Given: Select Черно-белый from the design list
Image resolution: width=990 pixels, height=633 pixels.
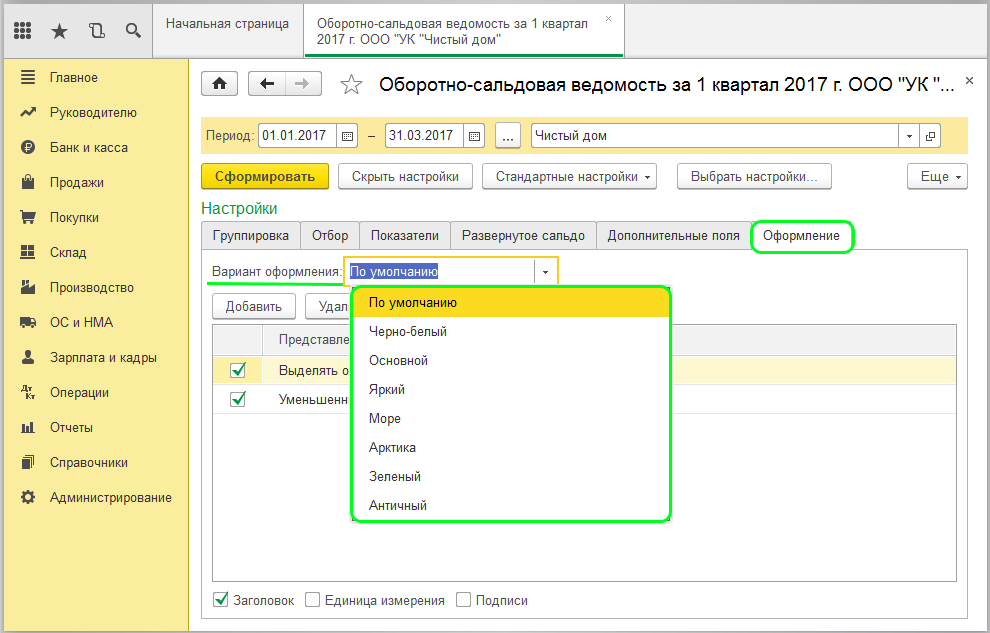Looking at the screenshot, I should tap(408, 331).
